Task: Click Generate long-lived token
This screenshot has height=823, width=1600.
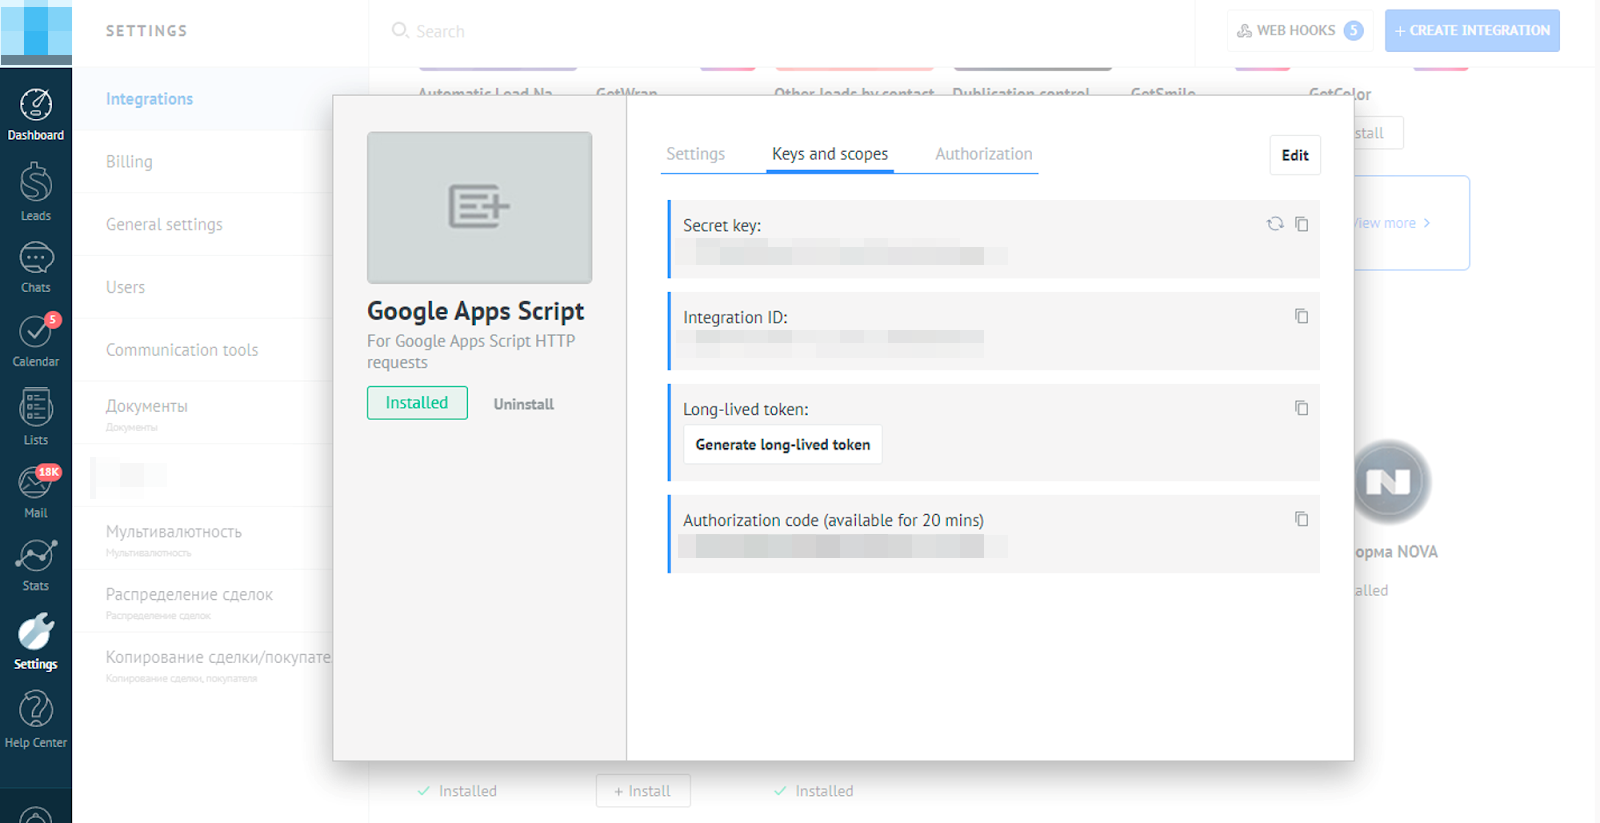Action: [x=783, y=445]
